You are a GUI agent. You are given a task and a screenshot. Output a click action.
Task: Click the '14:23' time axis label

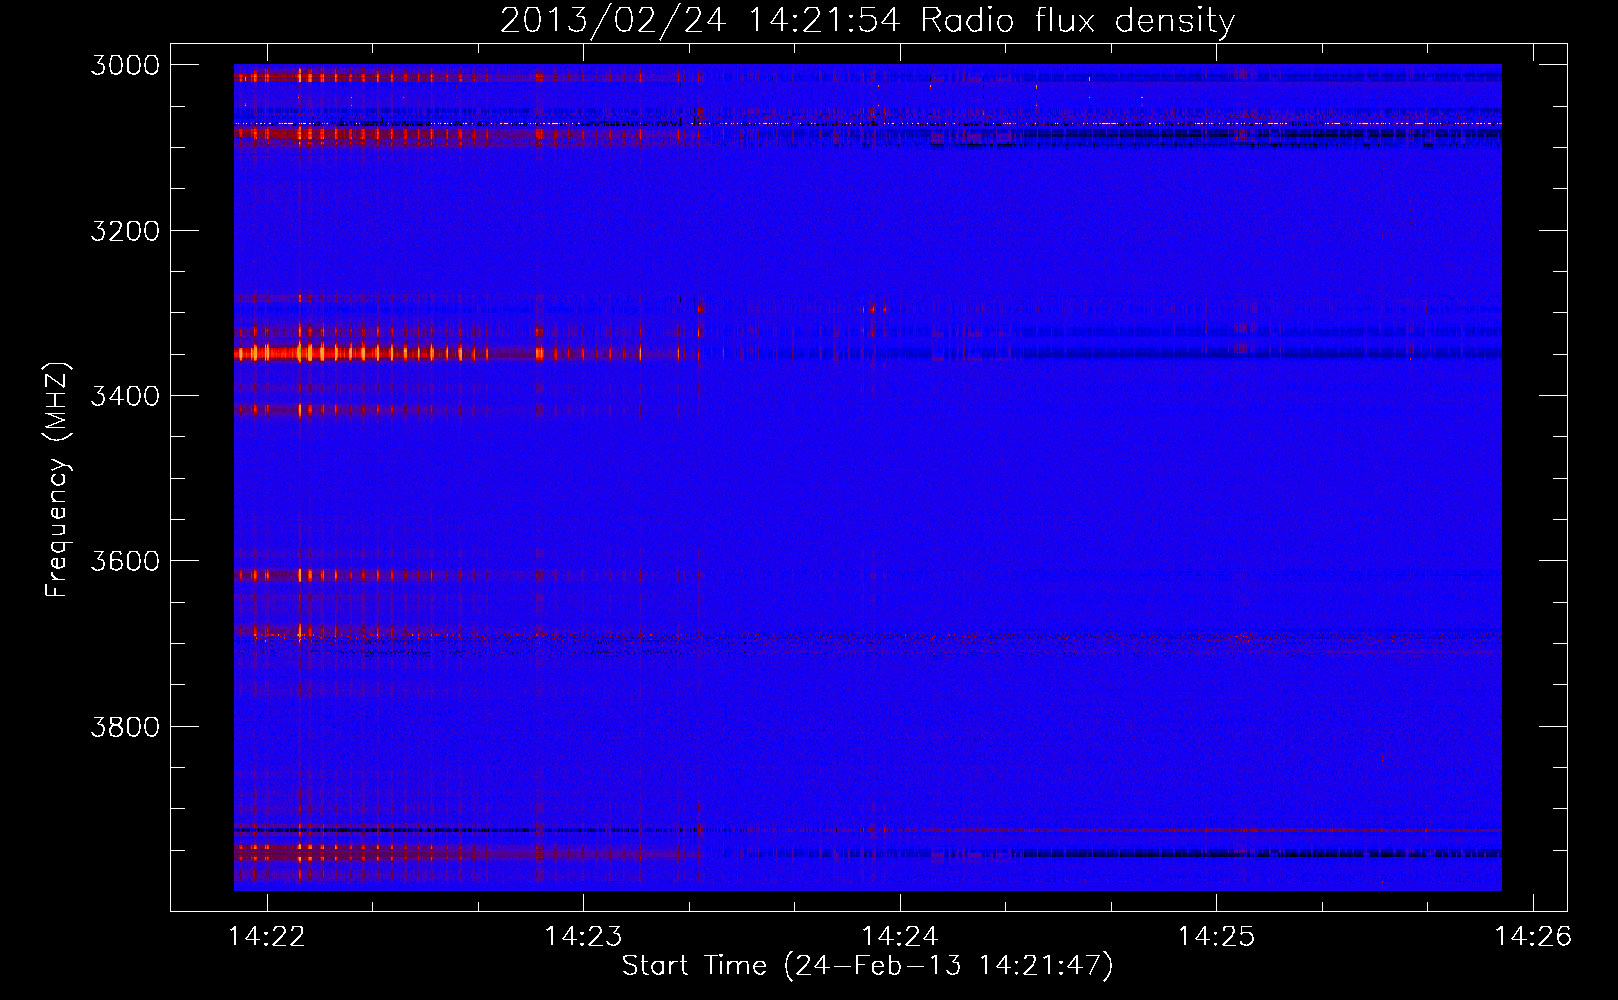pyautogui.click(x=583, y=936)
